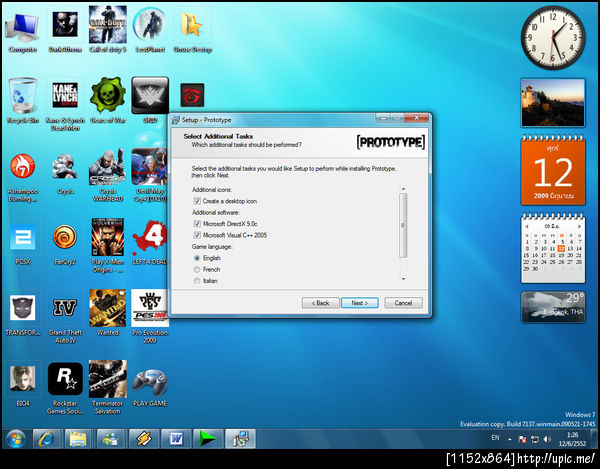The image size is (600, 469).
Task: Select Italian game language
Action: coord(197,281)
